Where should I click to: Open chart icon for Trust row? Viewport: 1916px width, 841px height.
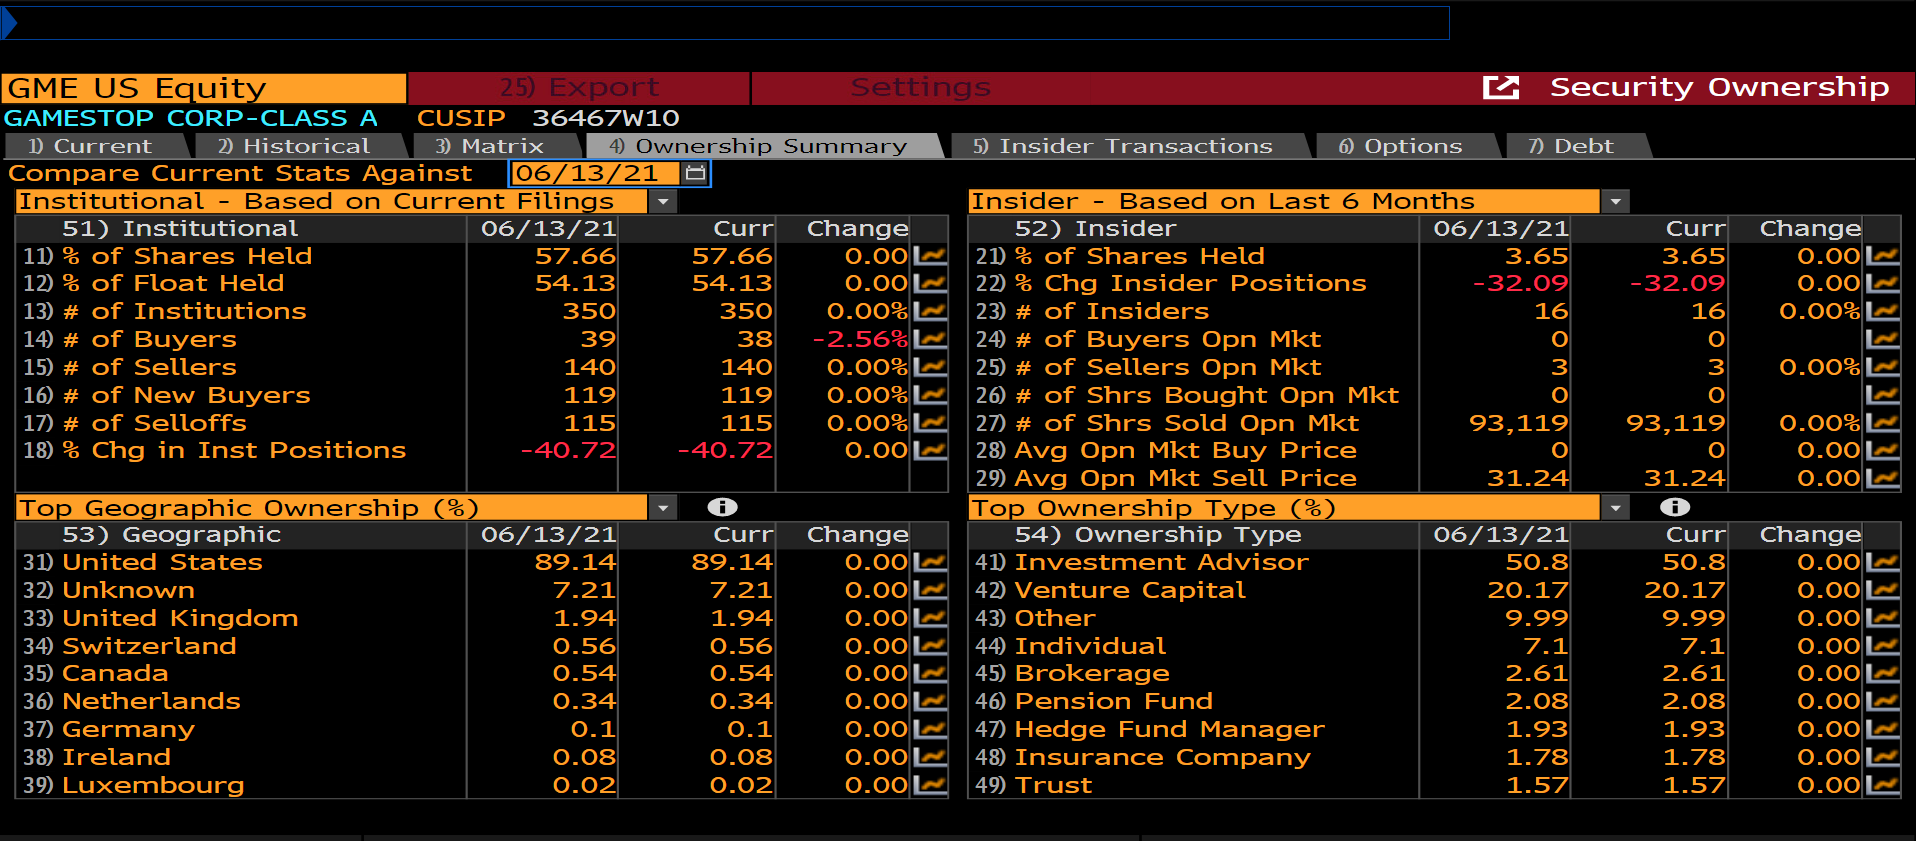(x=1883, y=786)
